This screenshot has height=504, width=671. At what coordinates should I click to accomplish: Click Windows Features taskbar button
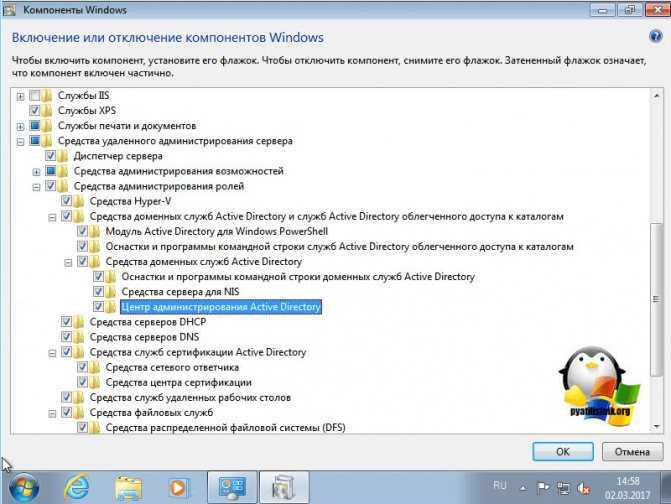(284, 488)
